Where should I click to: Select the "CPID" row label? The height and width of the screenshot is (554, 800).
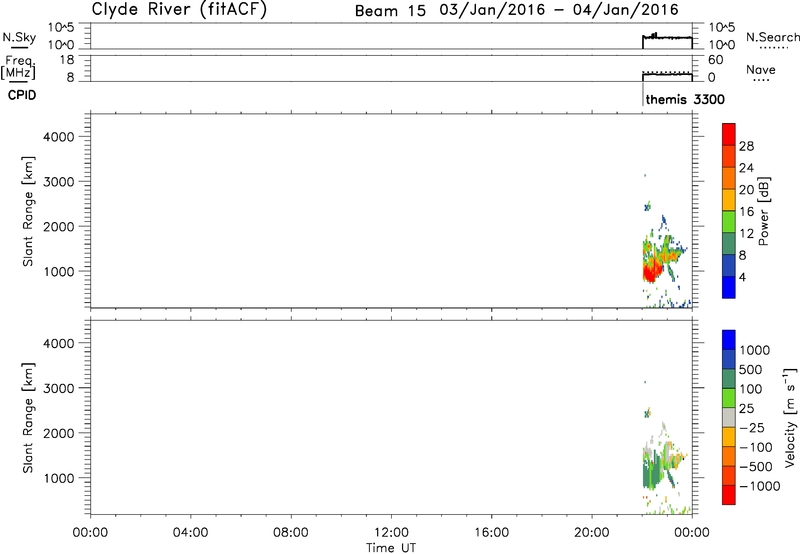tap(22, 95)
